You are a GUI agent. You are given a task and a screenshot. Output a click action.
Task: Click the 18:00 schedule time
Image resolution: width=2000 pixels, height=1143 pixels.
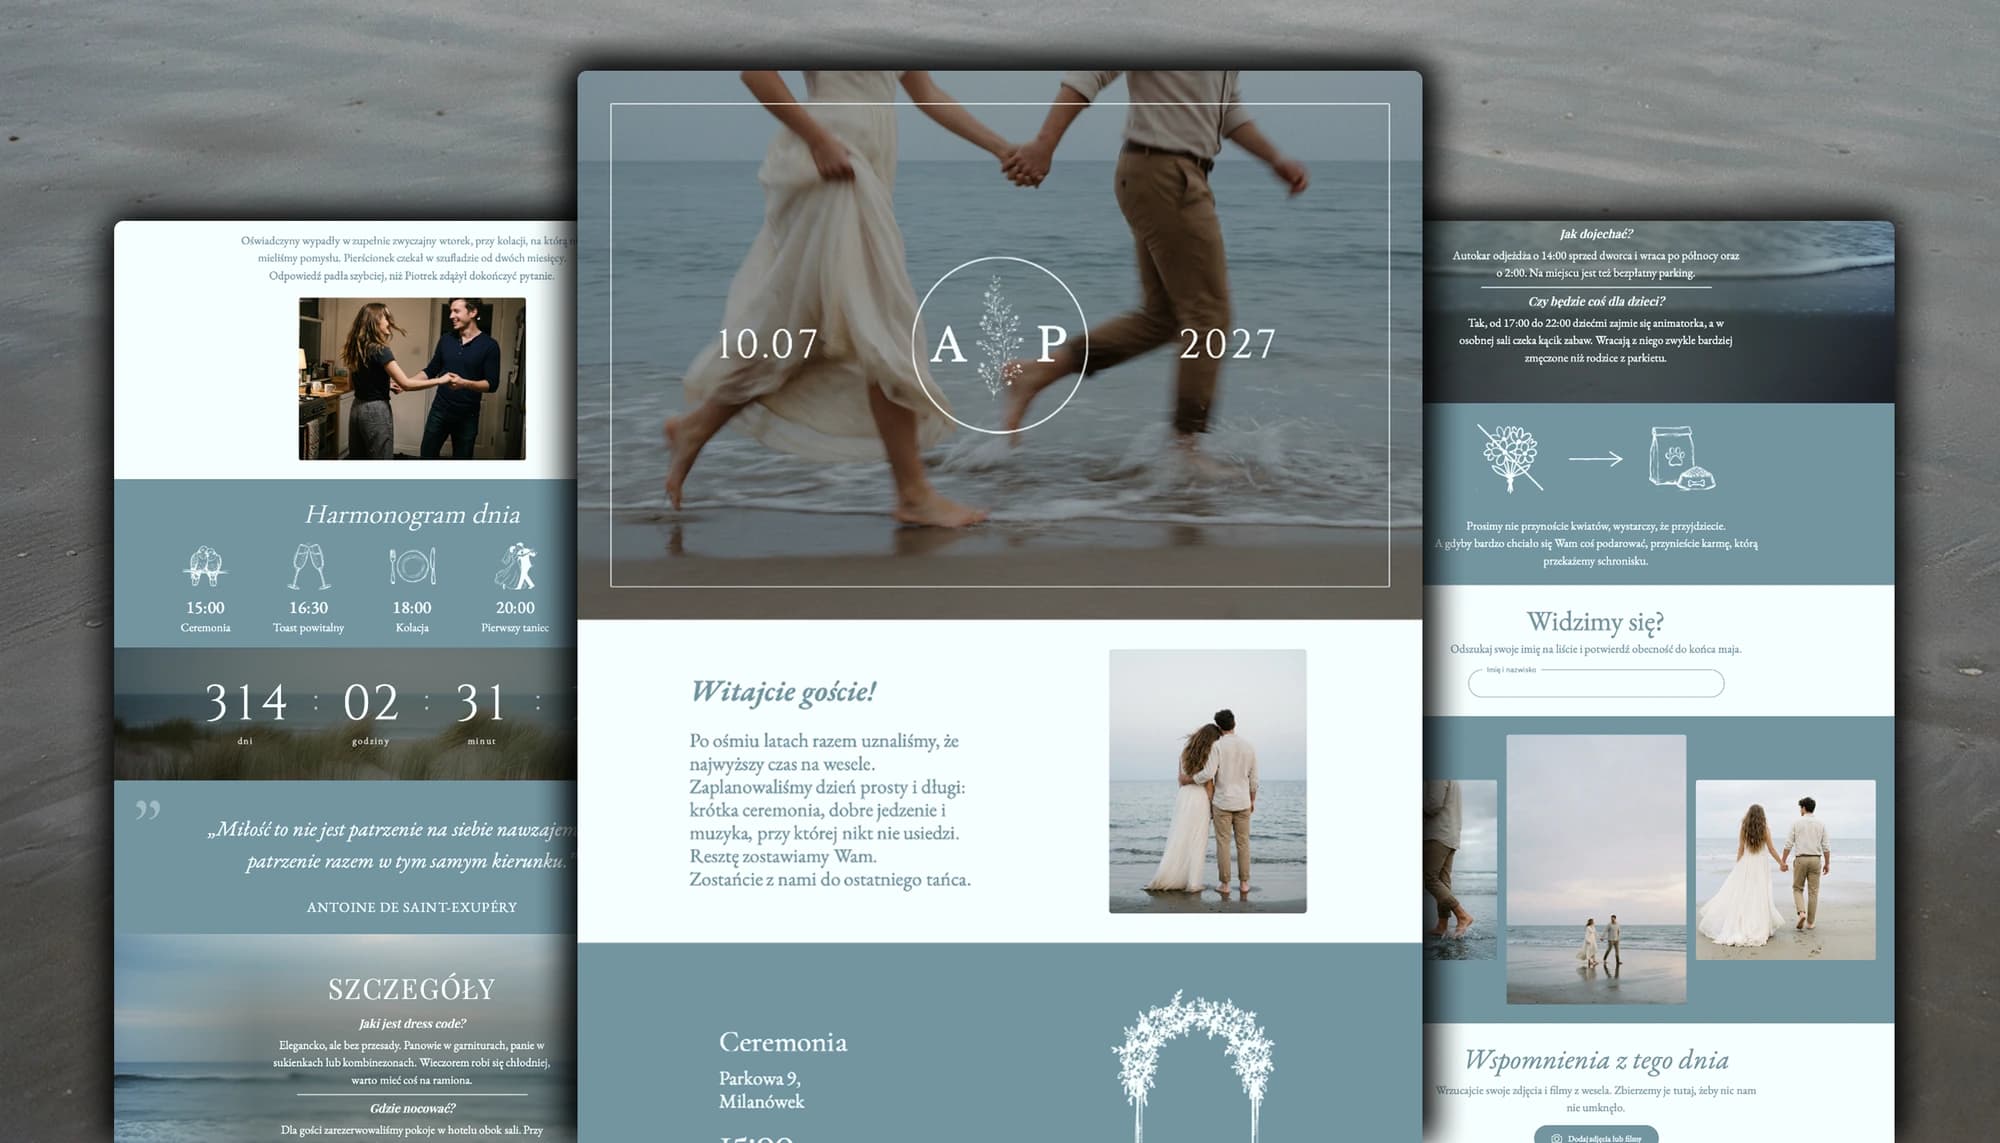pyautogui.click(x=412, y=608)
